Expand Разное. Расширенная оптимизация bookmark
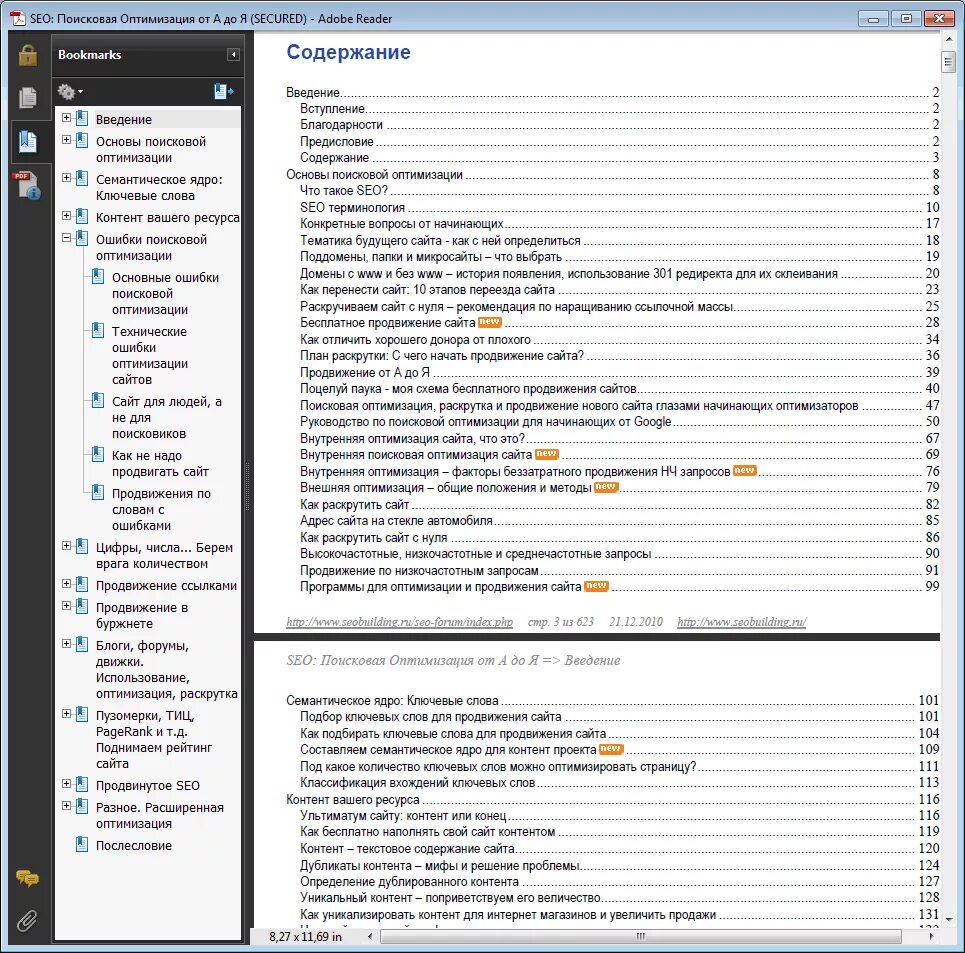965x953 pixels. (66, 806)
